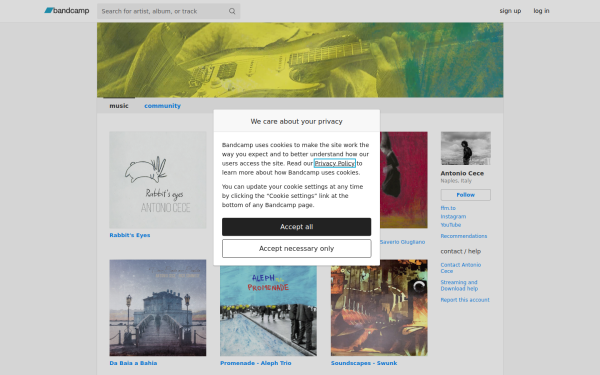This screenshot has height=375, width=600.
Task: Click the Bandcamp logo
Action: click(x=67, y=11)
